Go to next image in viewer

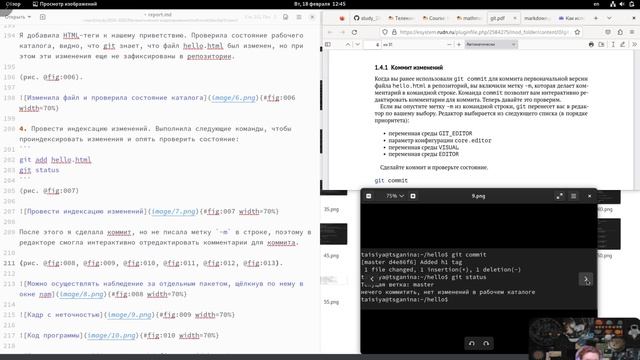(x=586, y=279)
